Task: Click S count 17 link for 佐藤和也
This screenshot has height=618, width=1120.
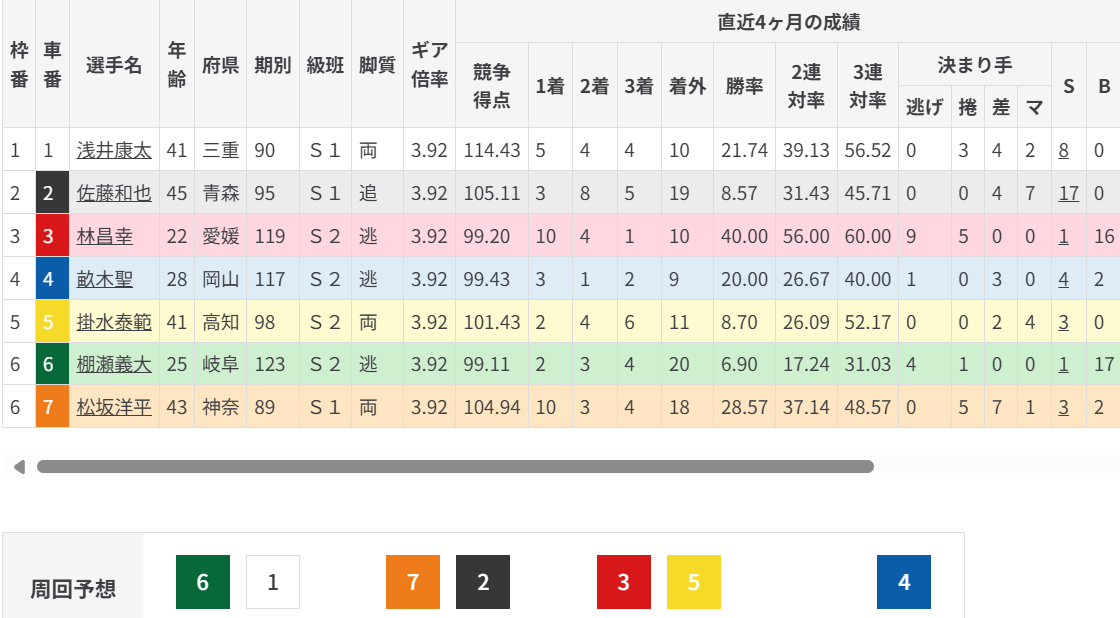Action: coord(1068,193)
